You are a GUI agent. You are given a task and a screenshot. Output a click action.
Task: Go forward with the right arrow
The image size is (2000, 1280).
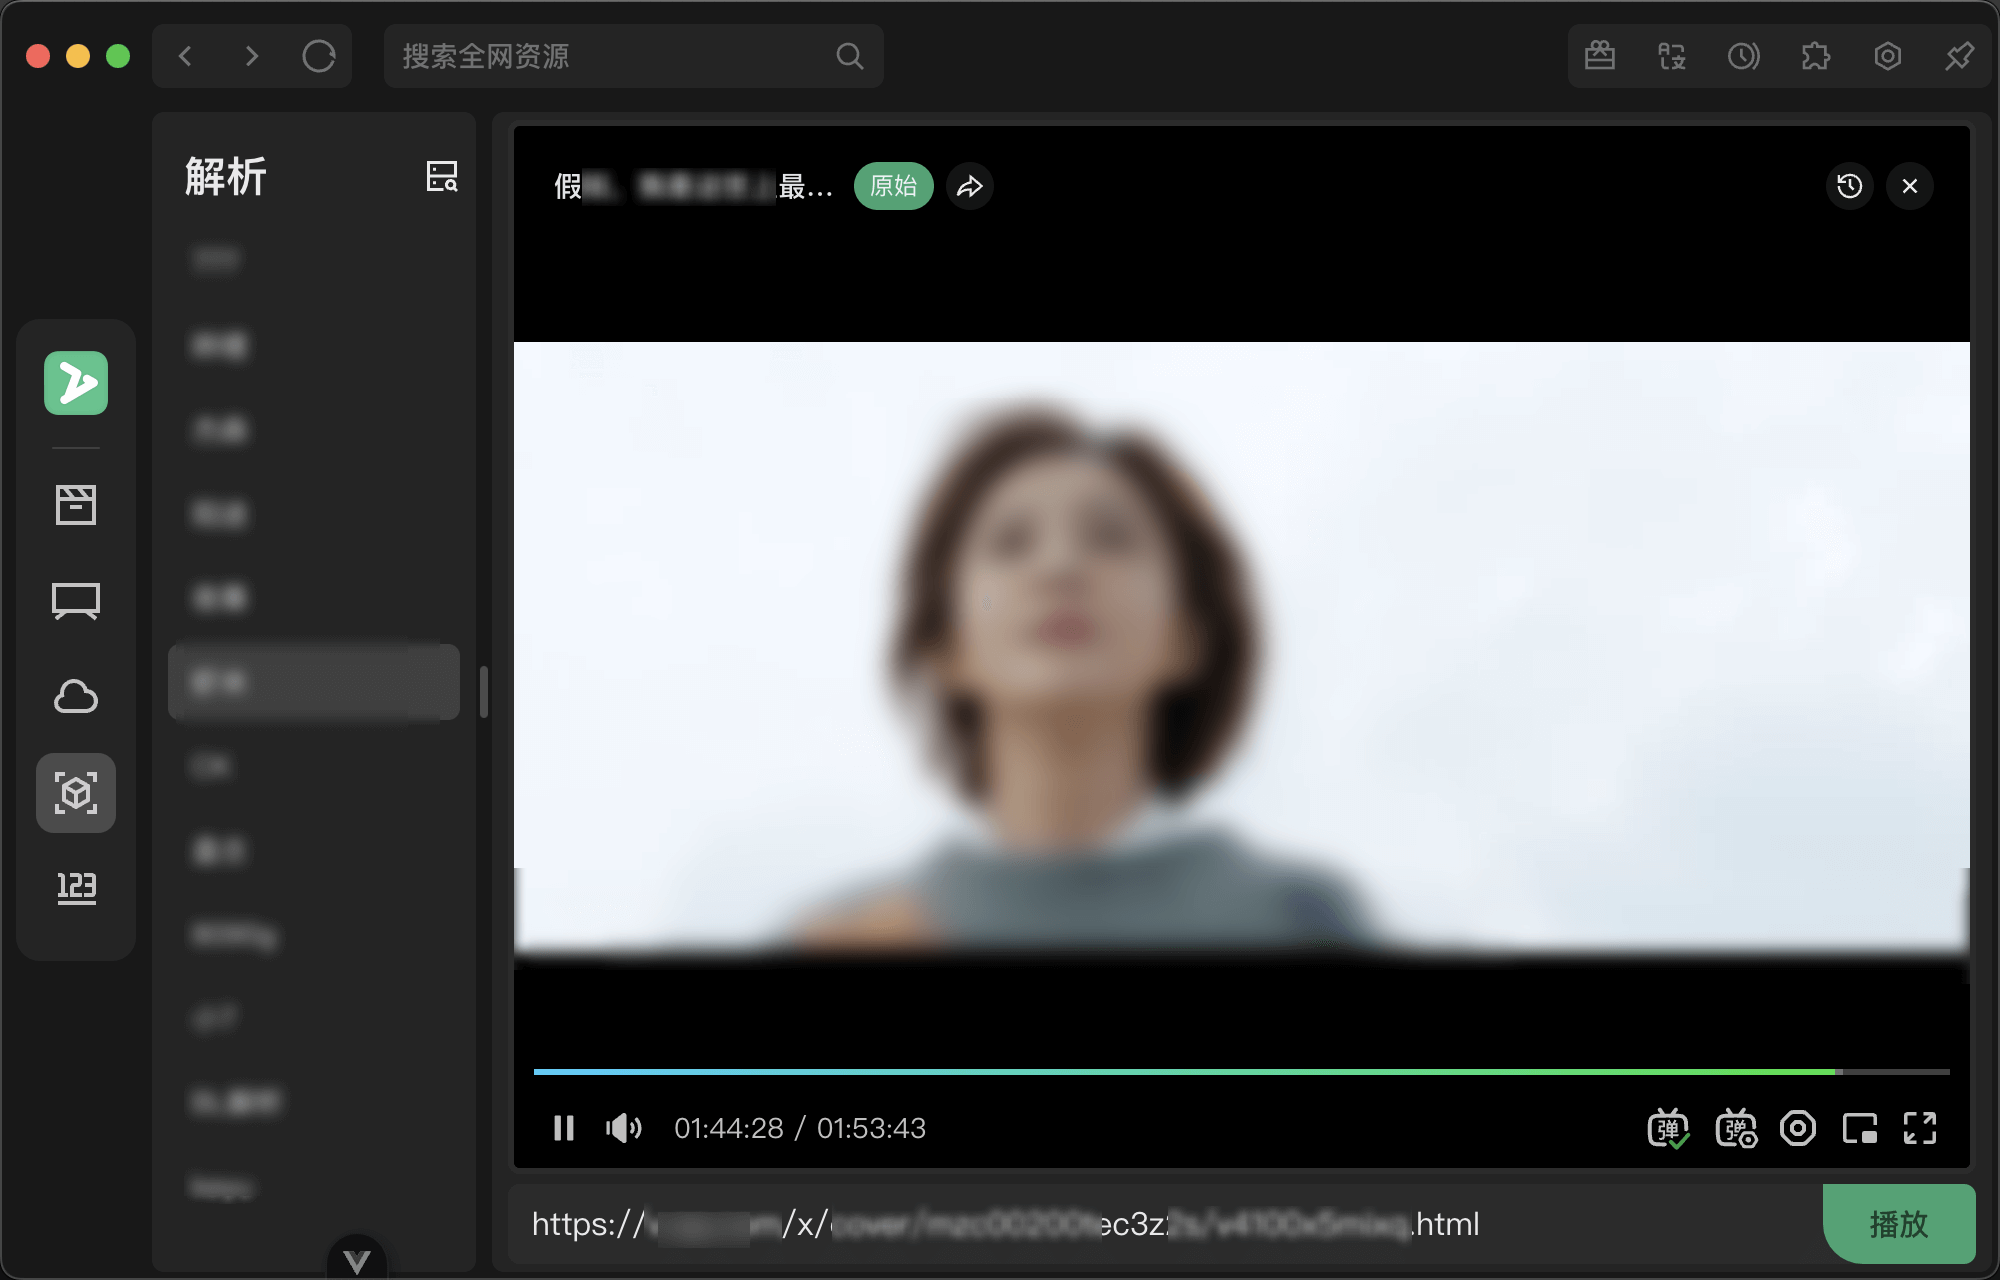251,56
